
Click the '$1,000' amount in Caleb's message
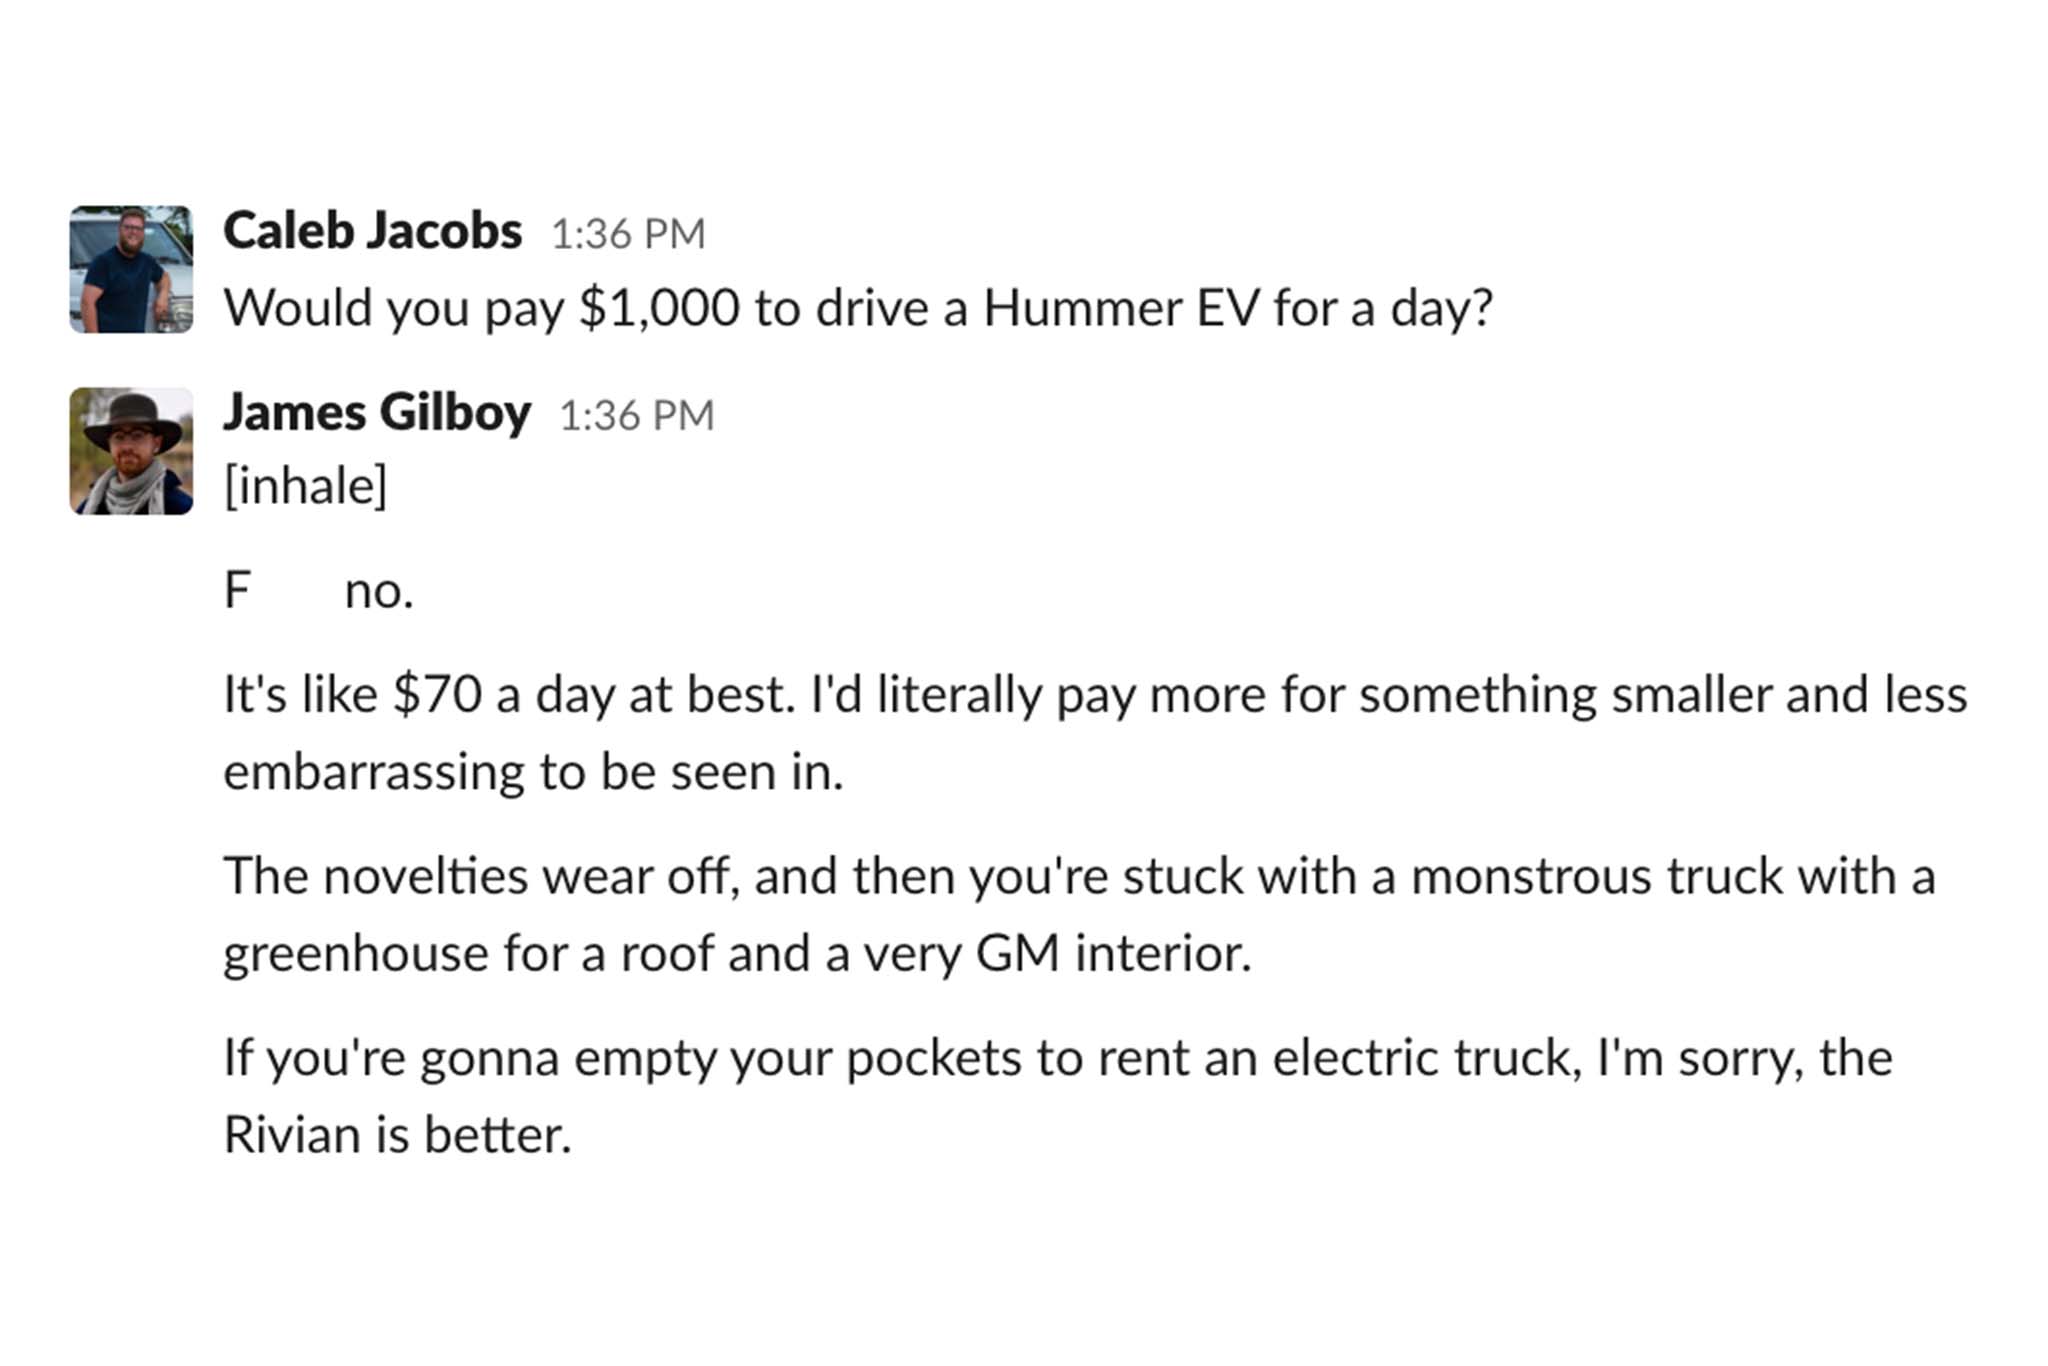coord(659,308)
